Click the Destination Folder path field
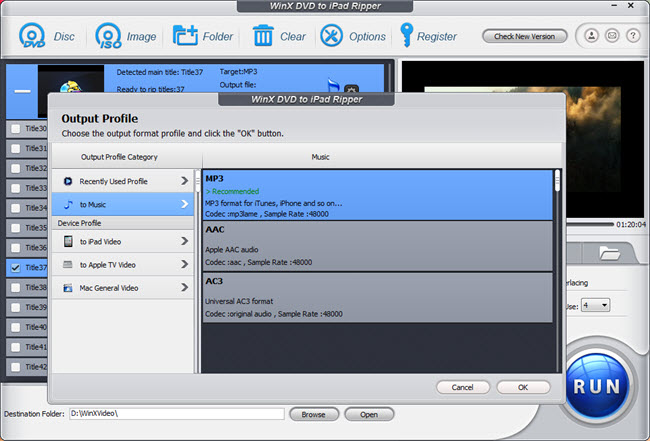The image size is (650, 441). pos(177,414)
